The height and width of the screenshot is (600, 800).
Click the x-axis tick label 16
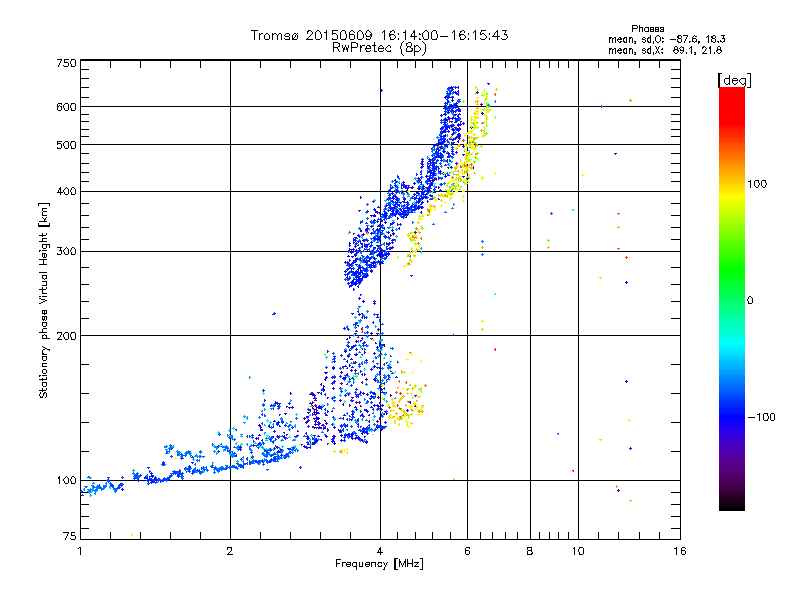pyautogui.click(x=680, y=551)
